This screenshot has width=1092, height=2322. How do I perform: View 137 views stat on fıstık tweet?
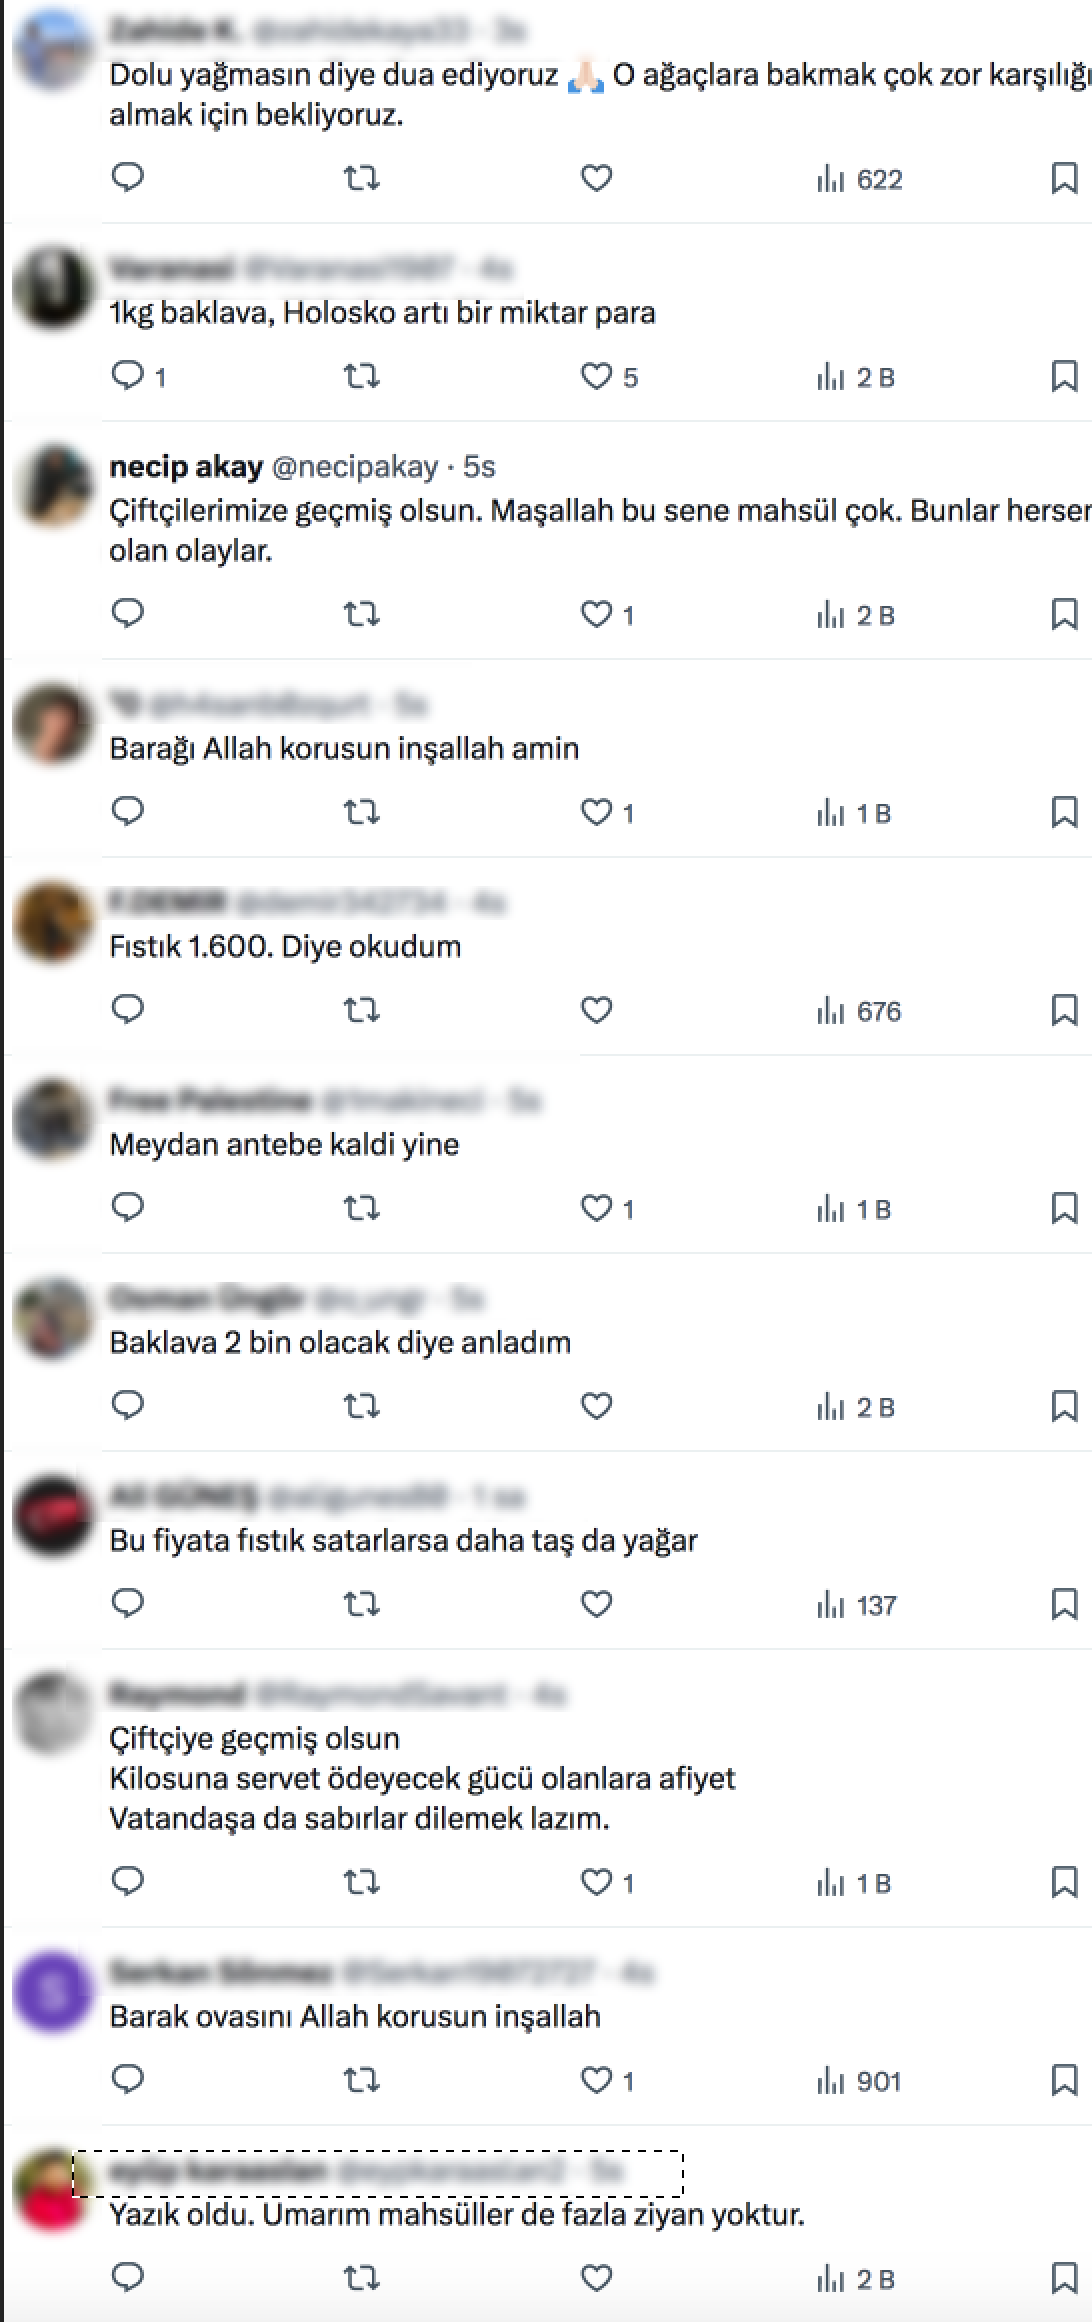[856, 1604]
